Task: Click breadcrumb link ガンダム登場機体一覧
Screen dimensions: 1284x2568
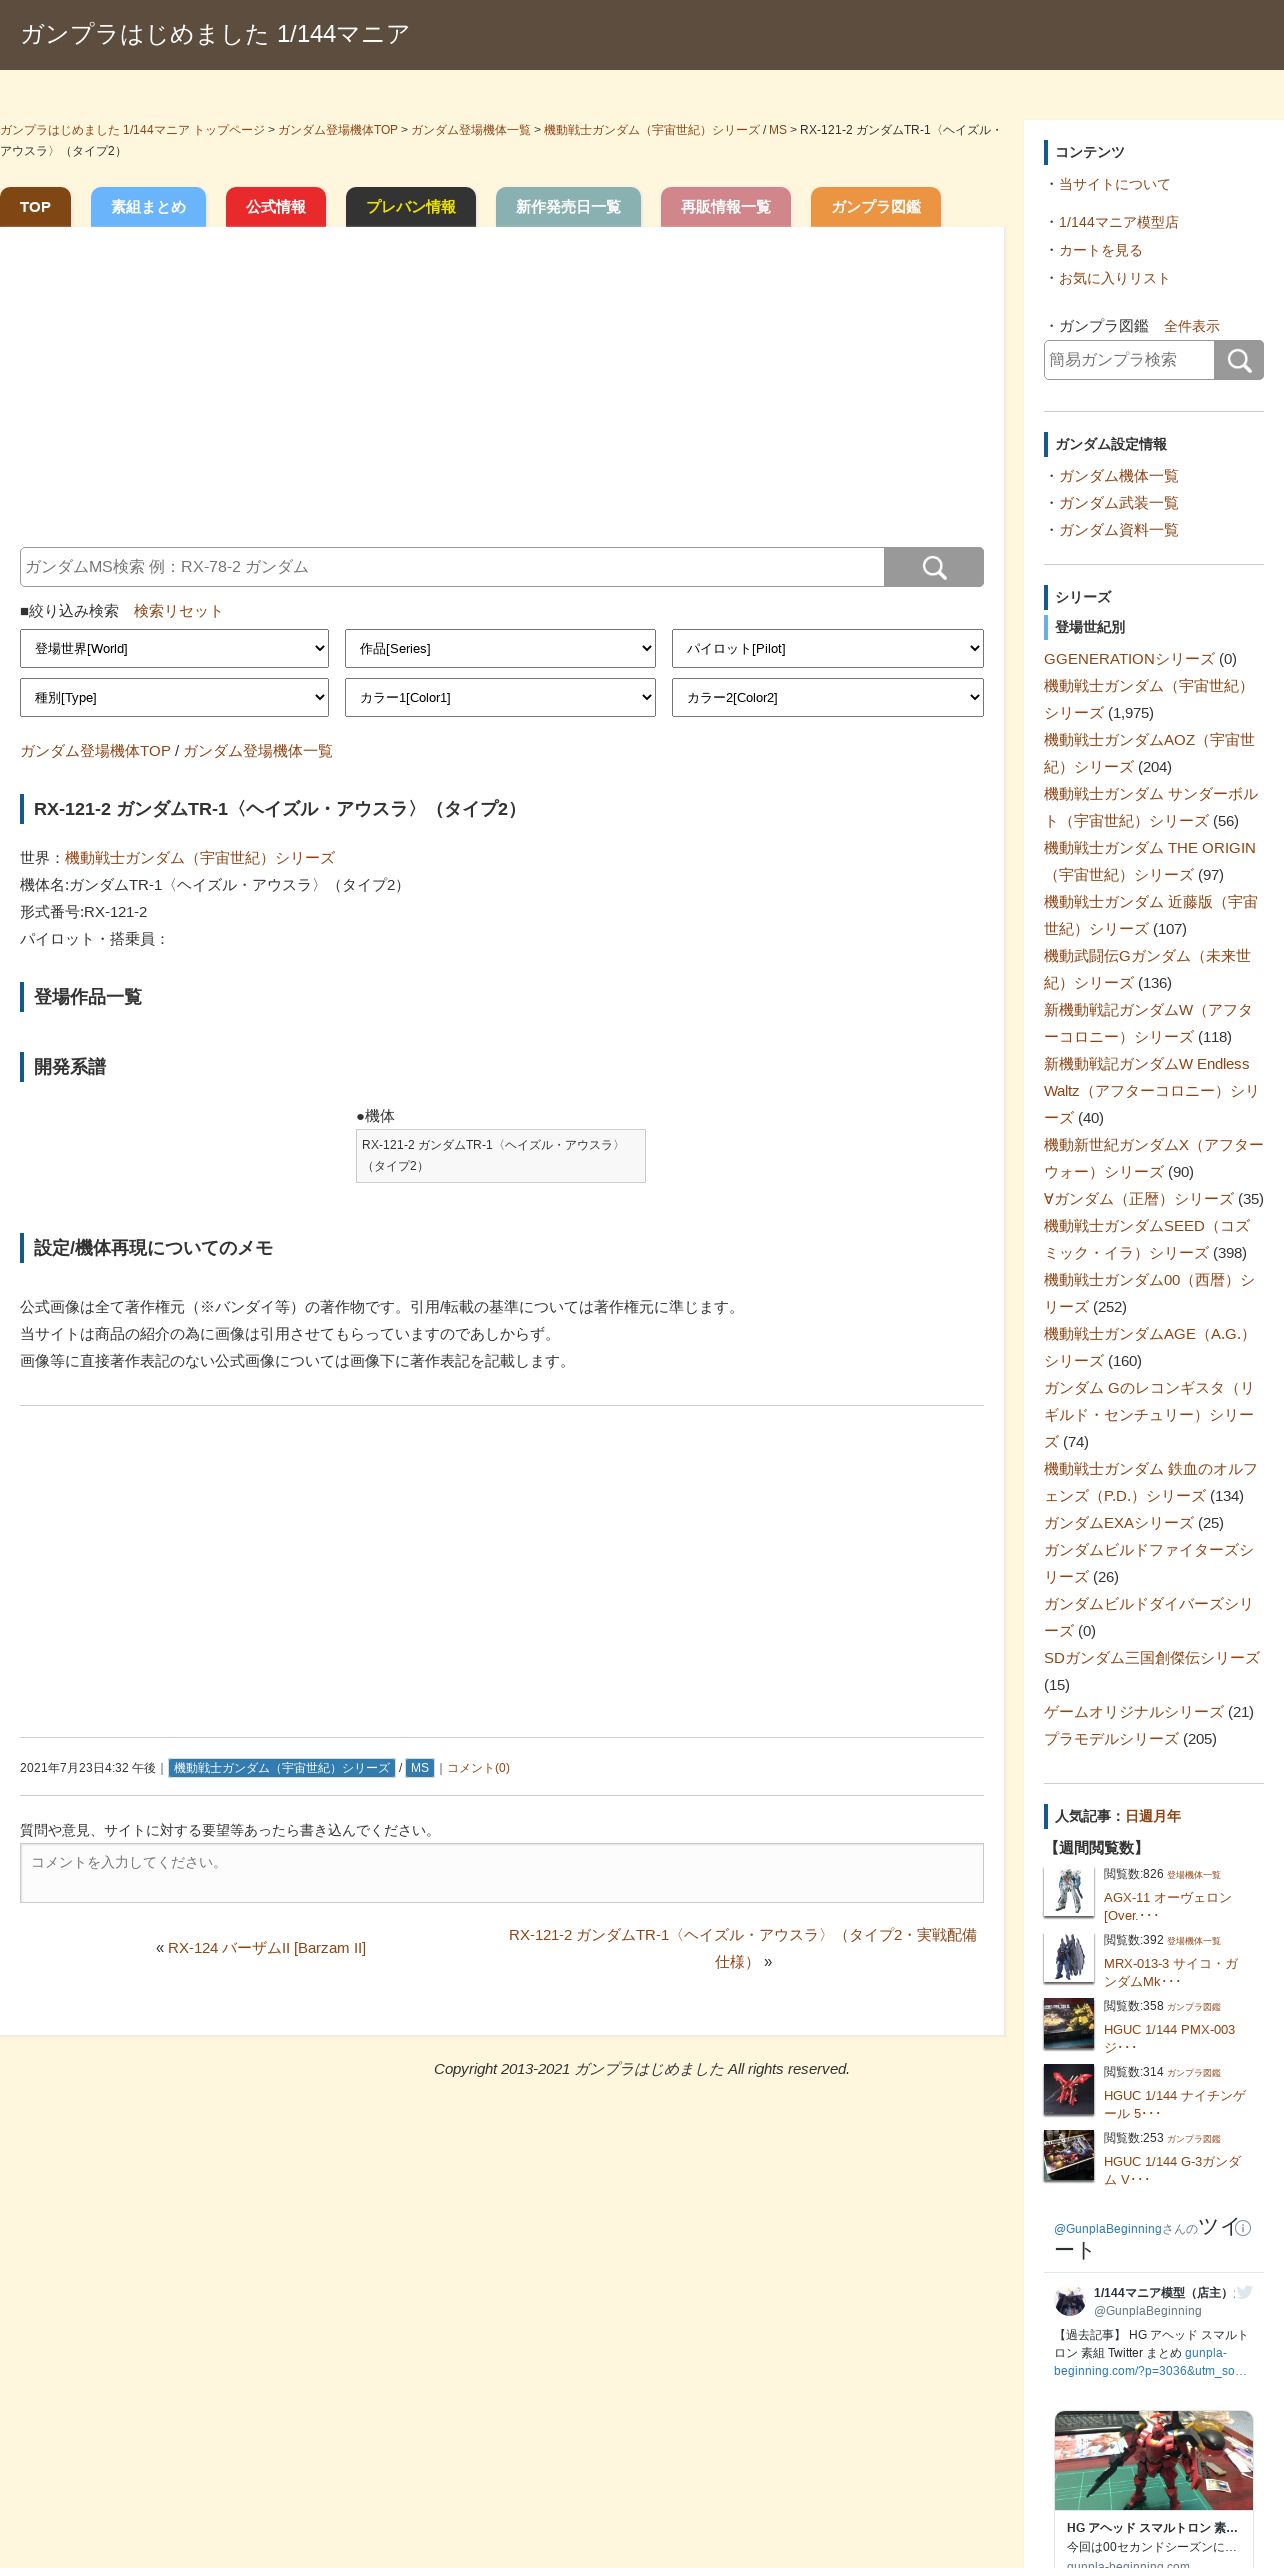Action: tap(471, 130)
